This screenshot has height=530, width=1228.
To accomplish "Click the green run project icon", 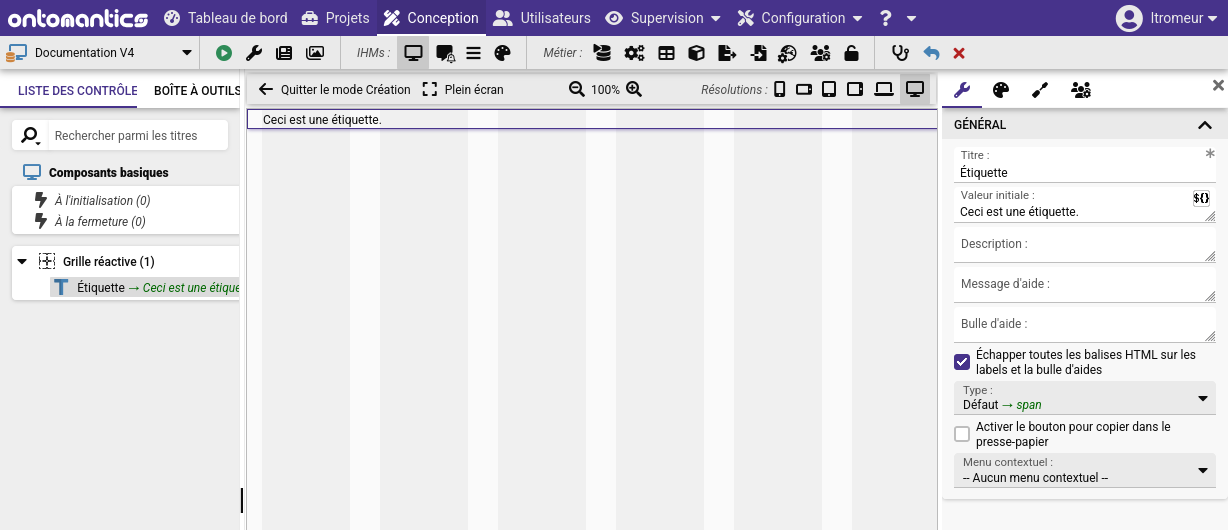I will click(223, 53).
